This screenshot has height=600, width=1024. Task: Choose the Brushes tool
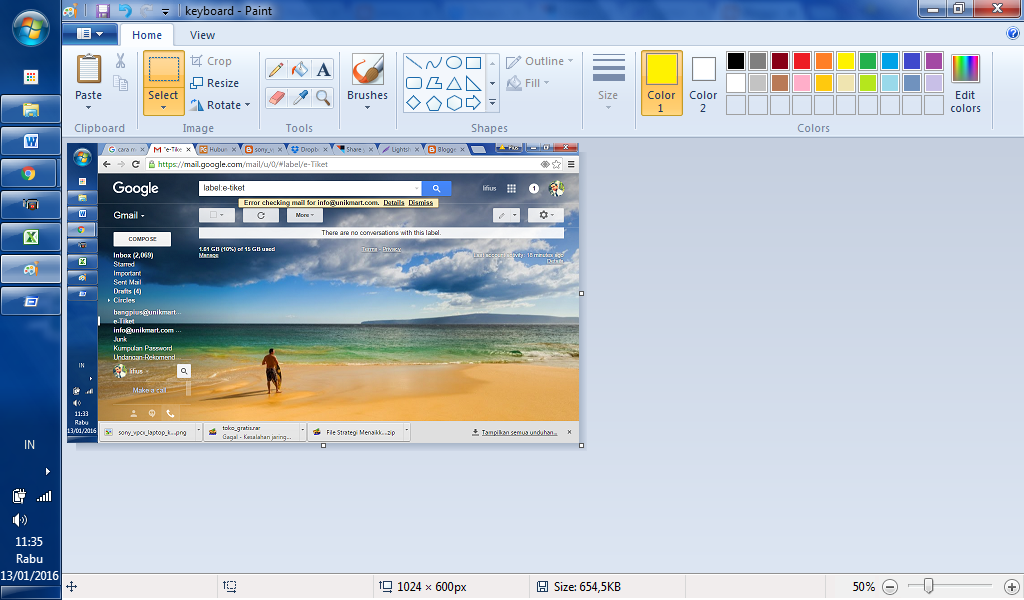(368, 70)
